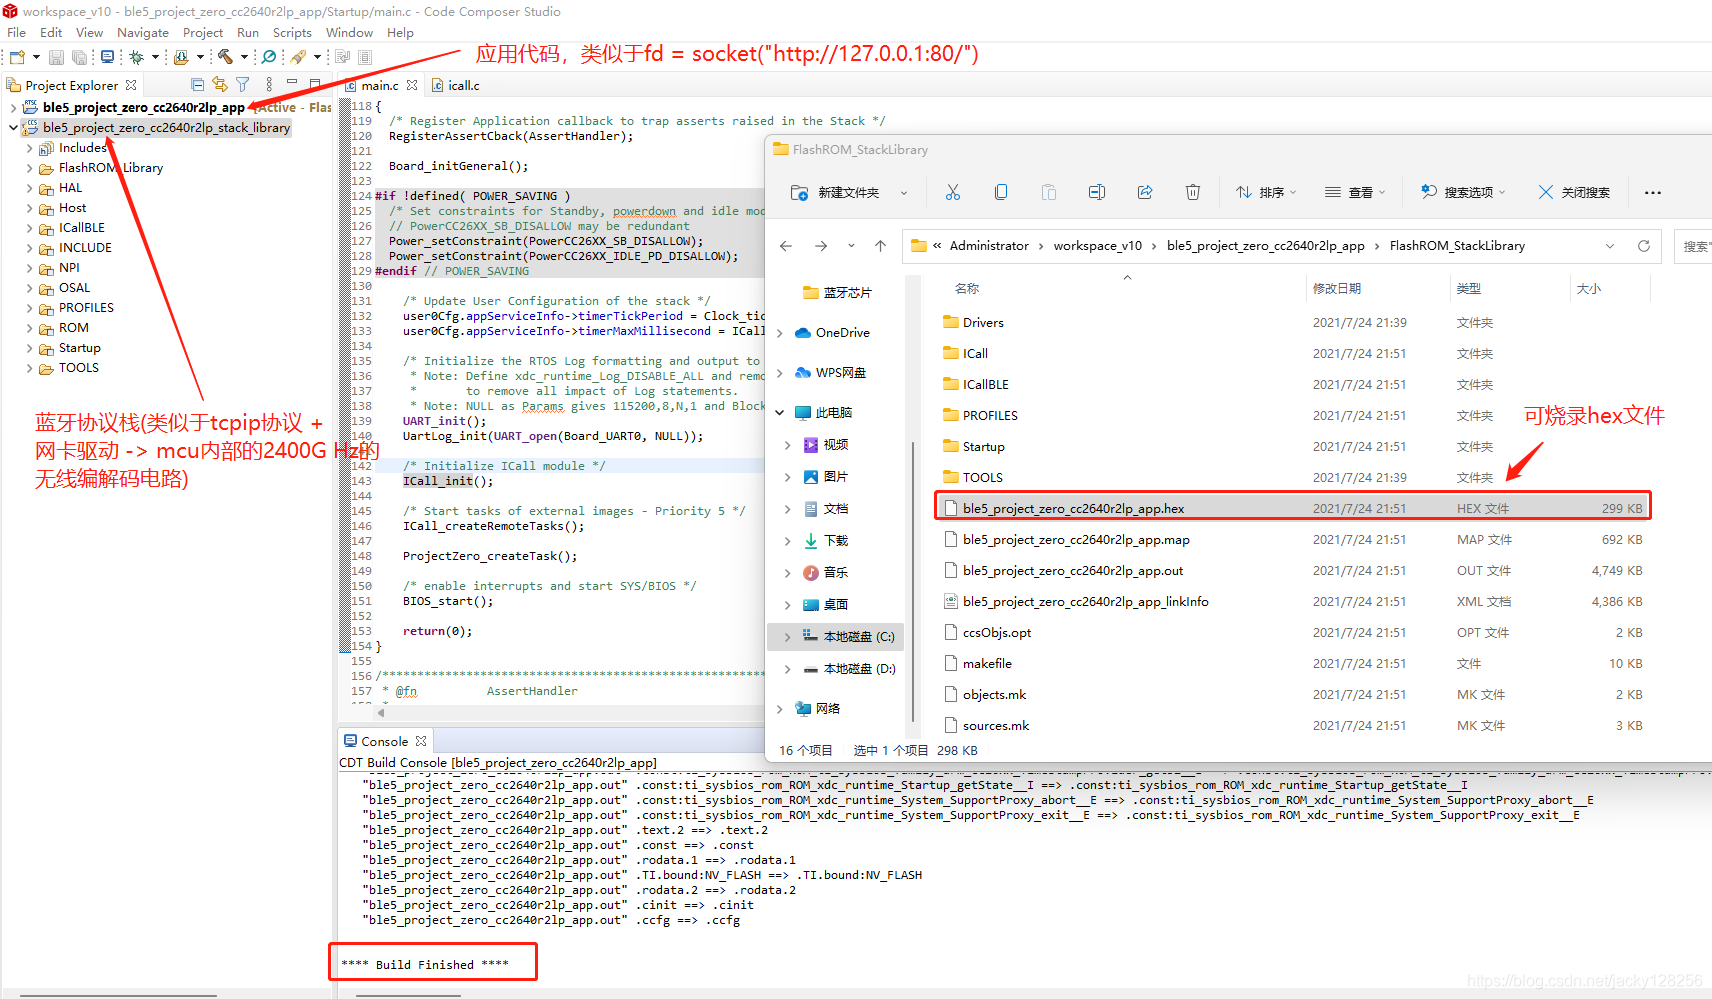Click Administrator in the address breadcrumb
The width and height of the screenshot is (1712, 999).
[x=989, y=246]
